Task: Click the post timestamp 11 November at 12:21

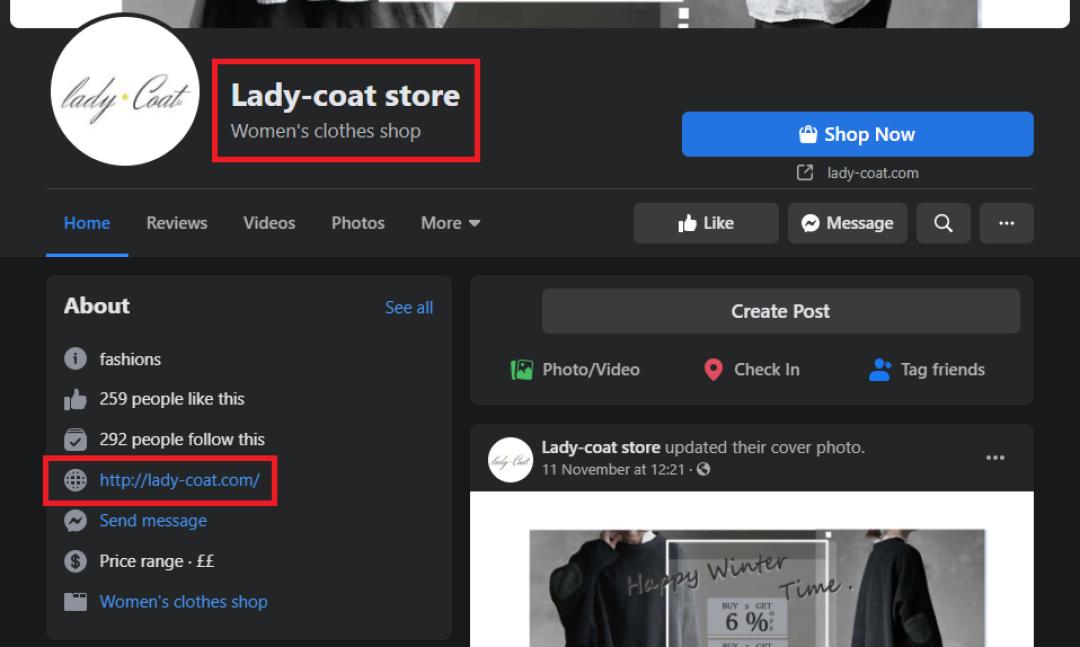Action: point(612,470)
